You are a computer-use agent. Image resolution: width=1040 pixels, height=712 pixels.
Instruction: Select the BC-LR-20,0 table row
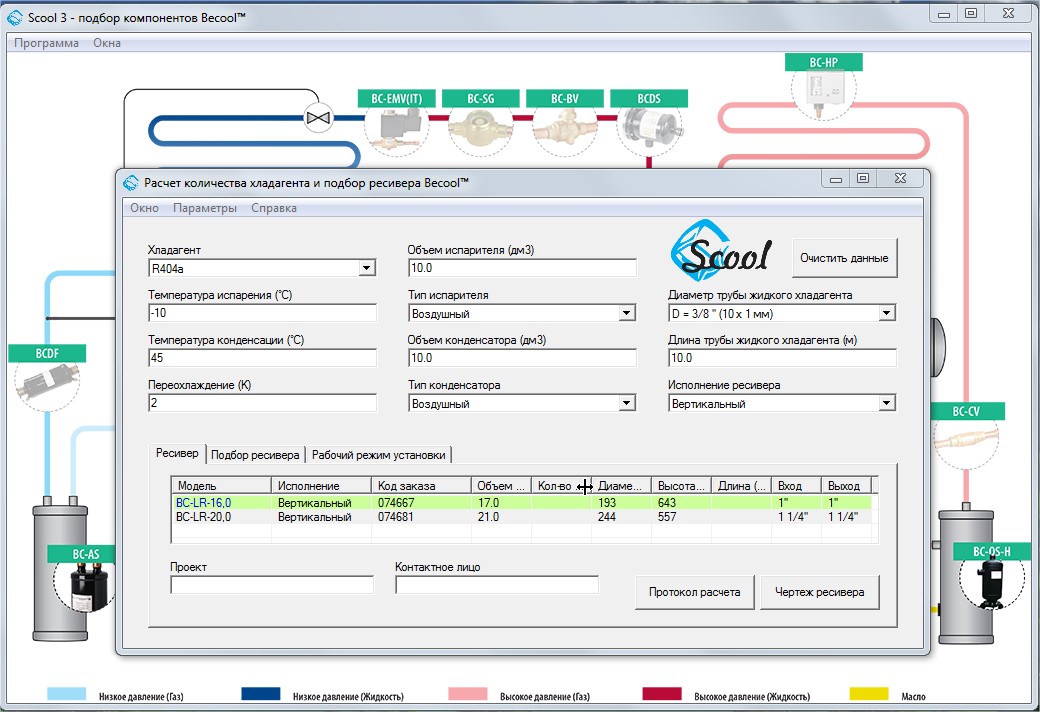pos(521,516)
